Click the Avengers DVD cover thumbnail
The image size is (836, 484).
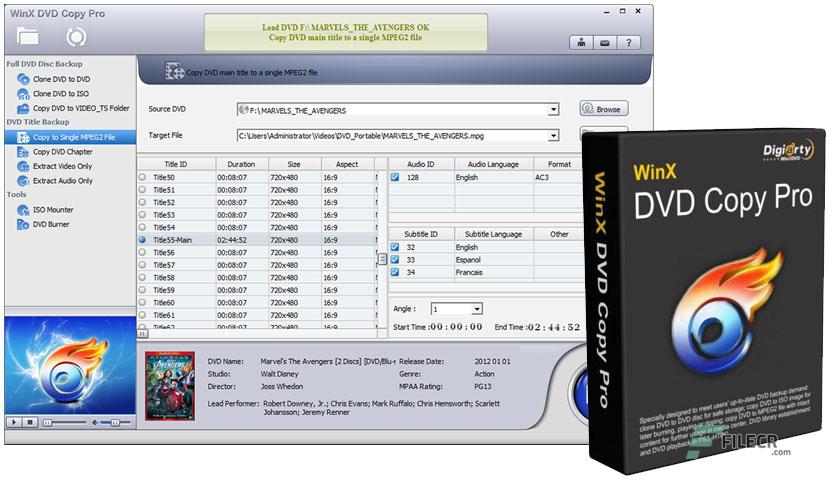[x=170, y=386]
